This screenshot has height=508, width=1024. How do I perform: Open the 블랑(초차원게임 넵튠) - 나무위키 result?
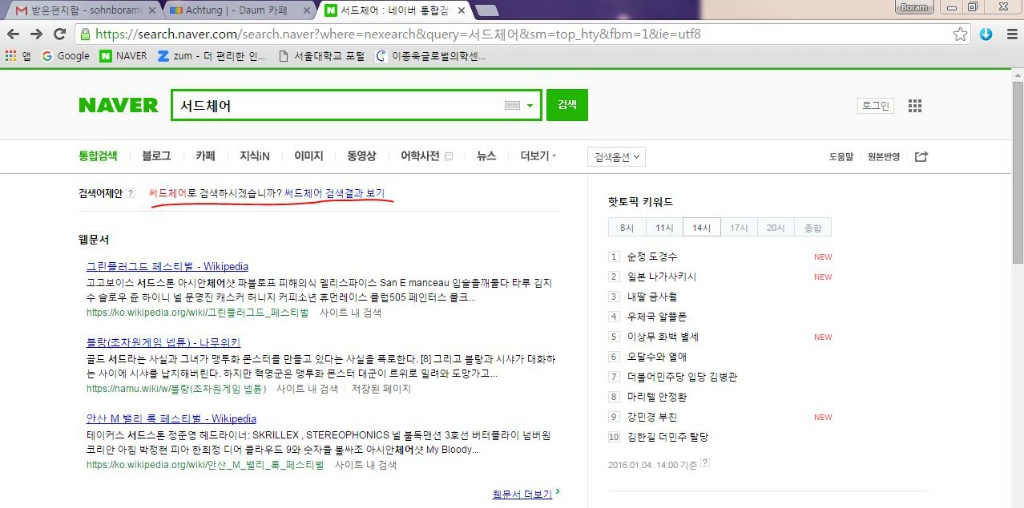[164, 342]
